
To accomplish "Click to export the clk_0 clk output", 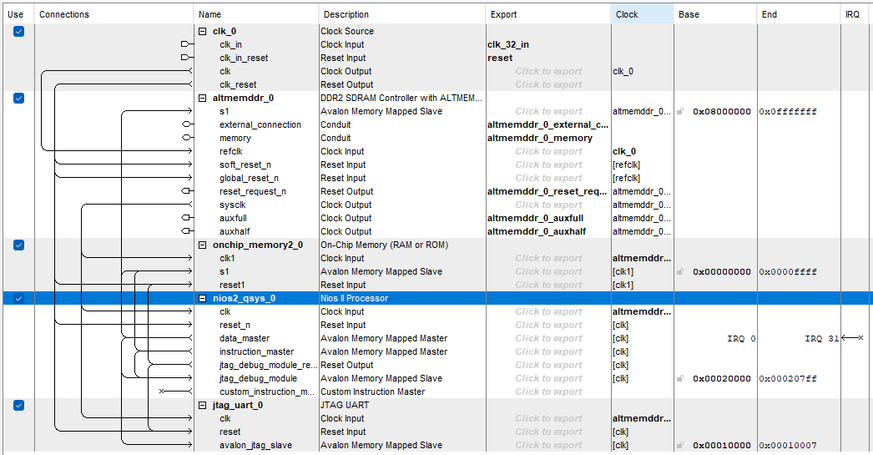I will 548,71.
